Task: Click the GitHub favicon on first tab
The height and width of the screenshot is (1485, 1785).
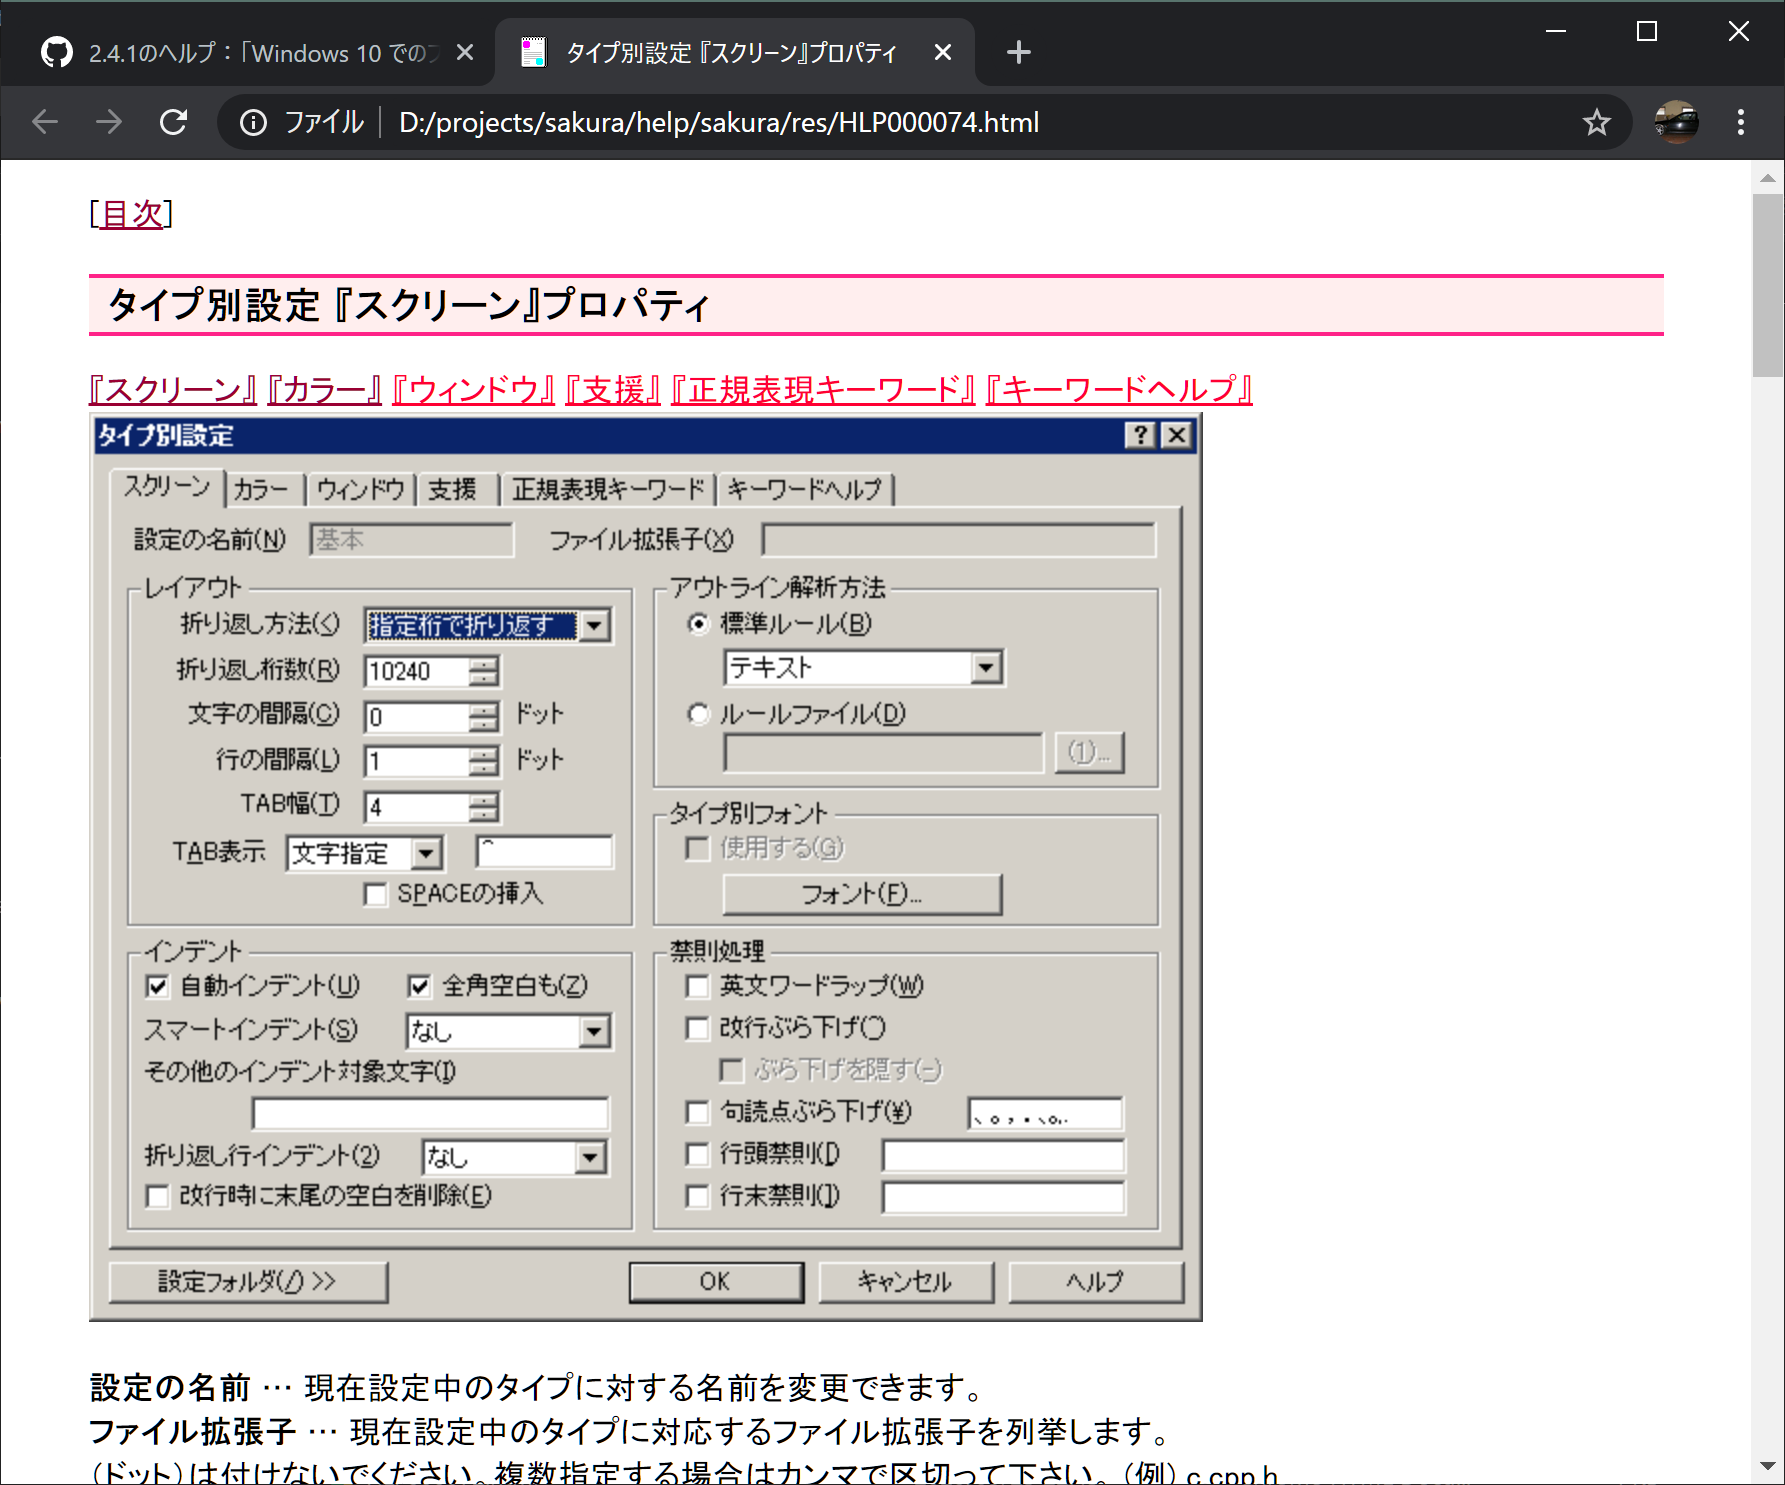Action: tap(57, 52)
